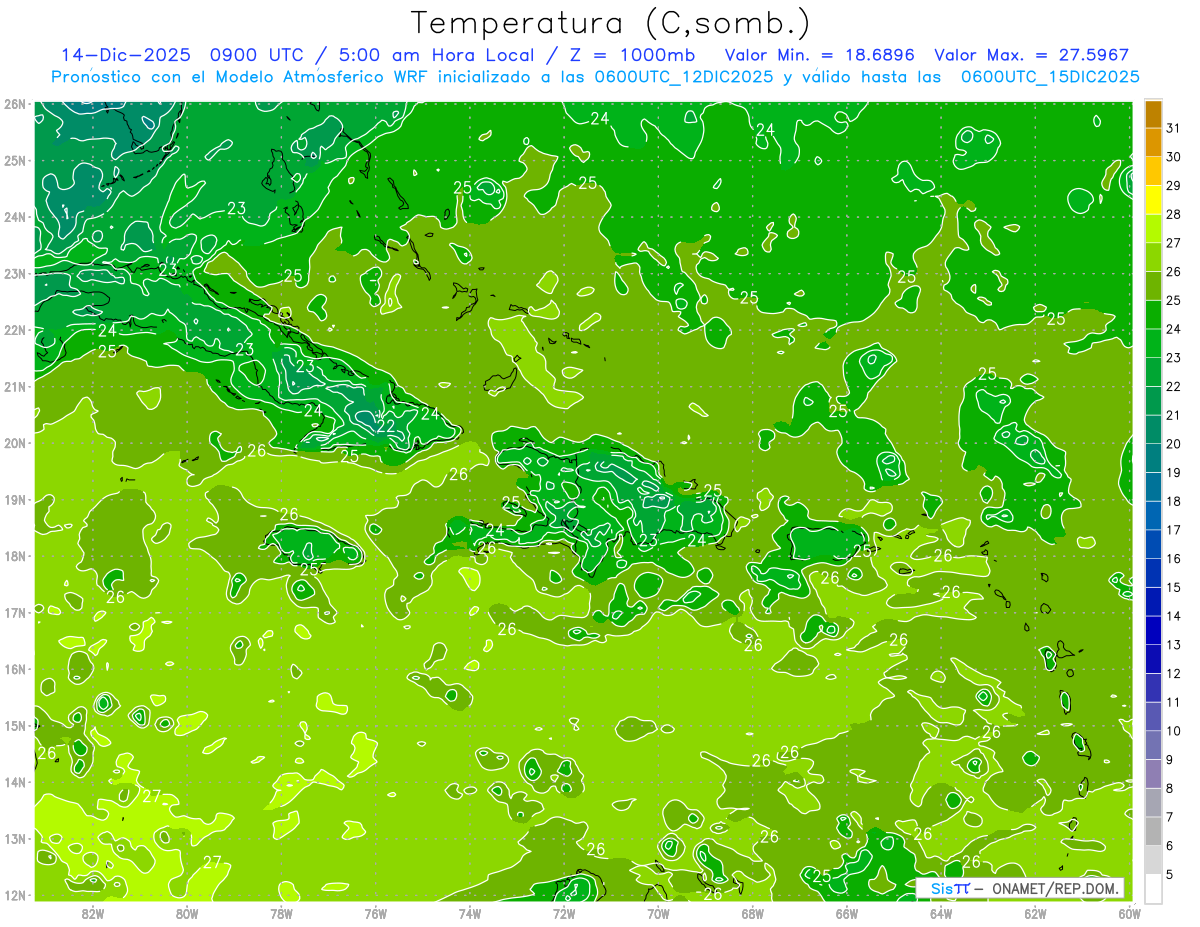Click the "Valor Min. = 18.6896" value
1200x927 pixels.
click(x=819, y=55)
